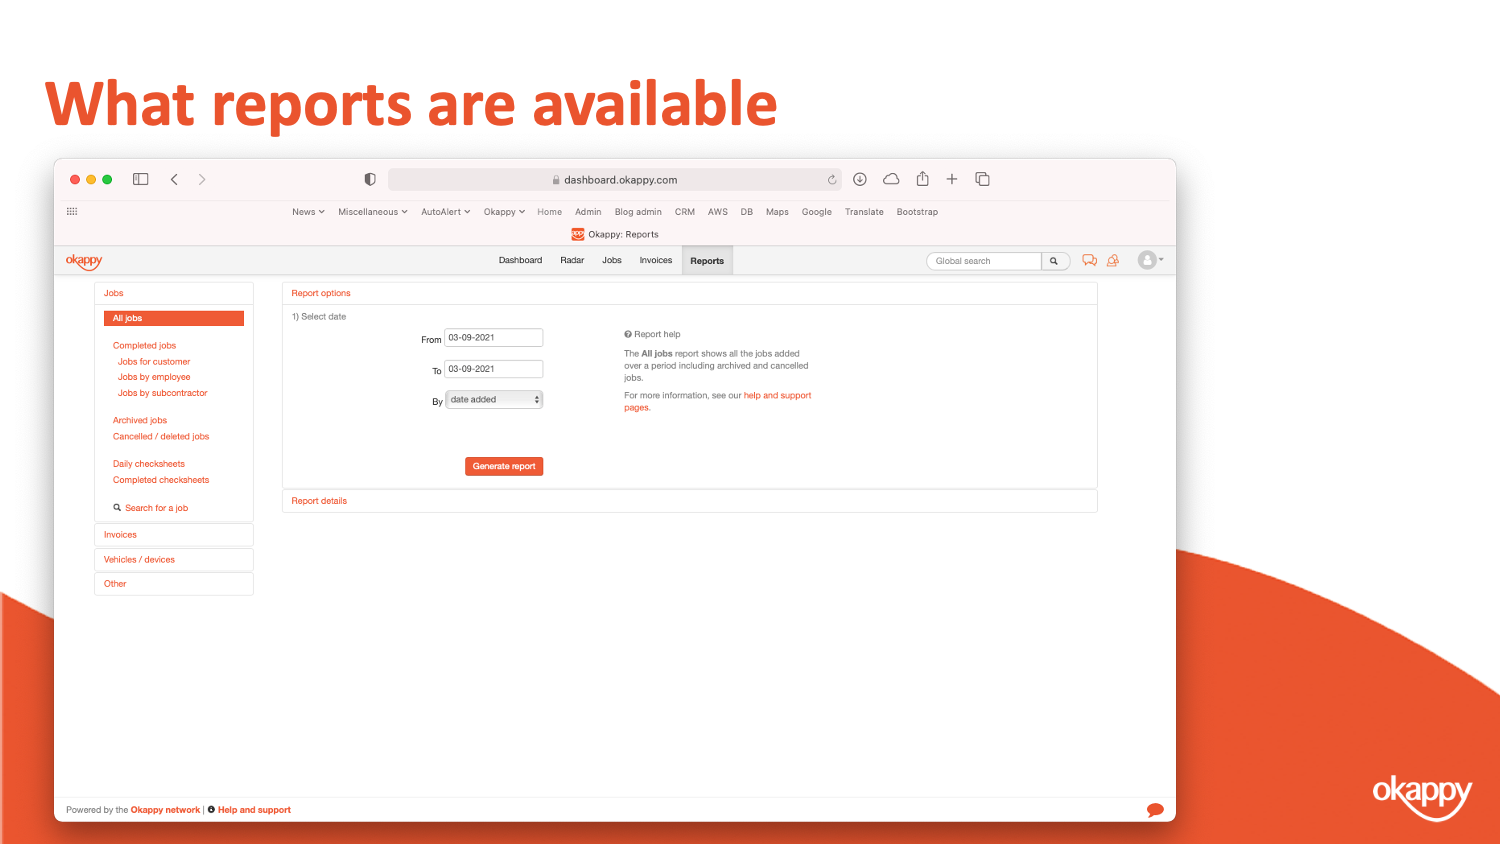This screenshot has height=844, width=1500.
Task: Go forward with the browser forward arrow
Action: coord(202,179)
